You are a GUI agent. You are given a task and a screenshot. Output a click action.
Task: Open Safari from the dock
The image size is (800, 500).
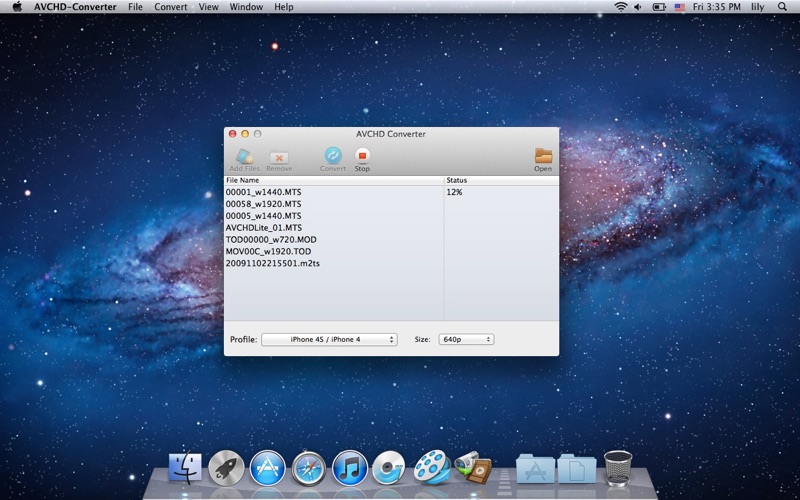click(309, 467)
